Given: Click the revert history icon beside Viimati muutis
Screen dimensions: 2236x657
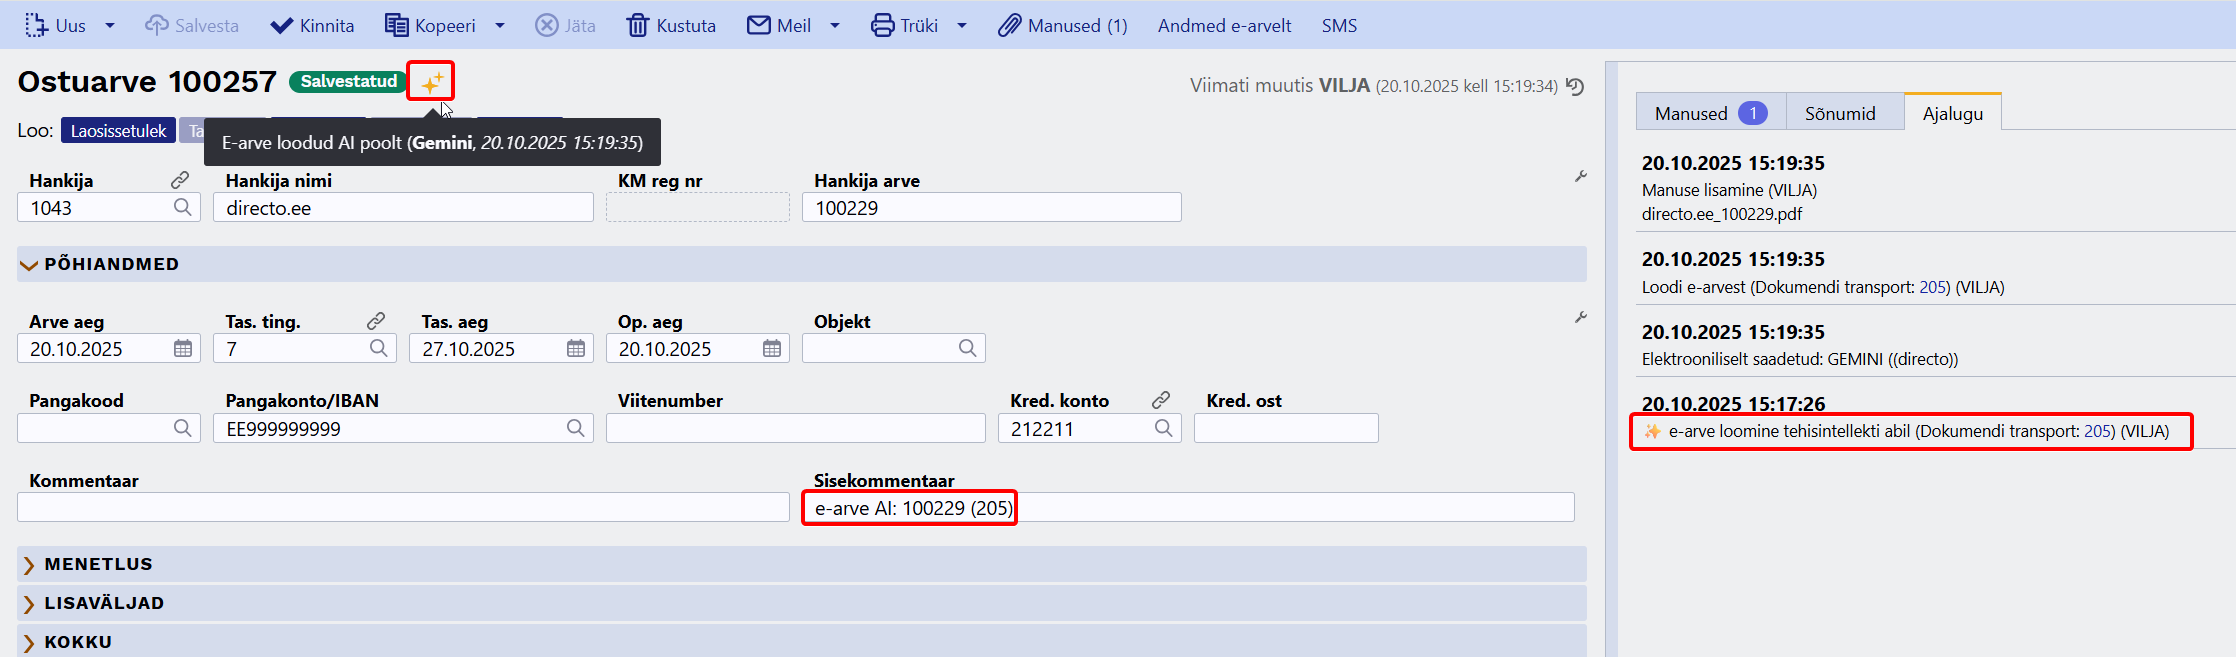Looking at the screenshot, I should coord(1575,87).
